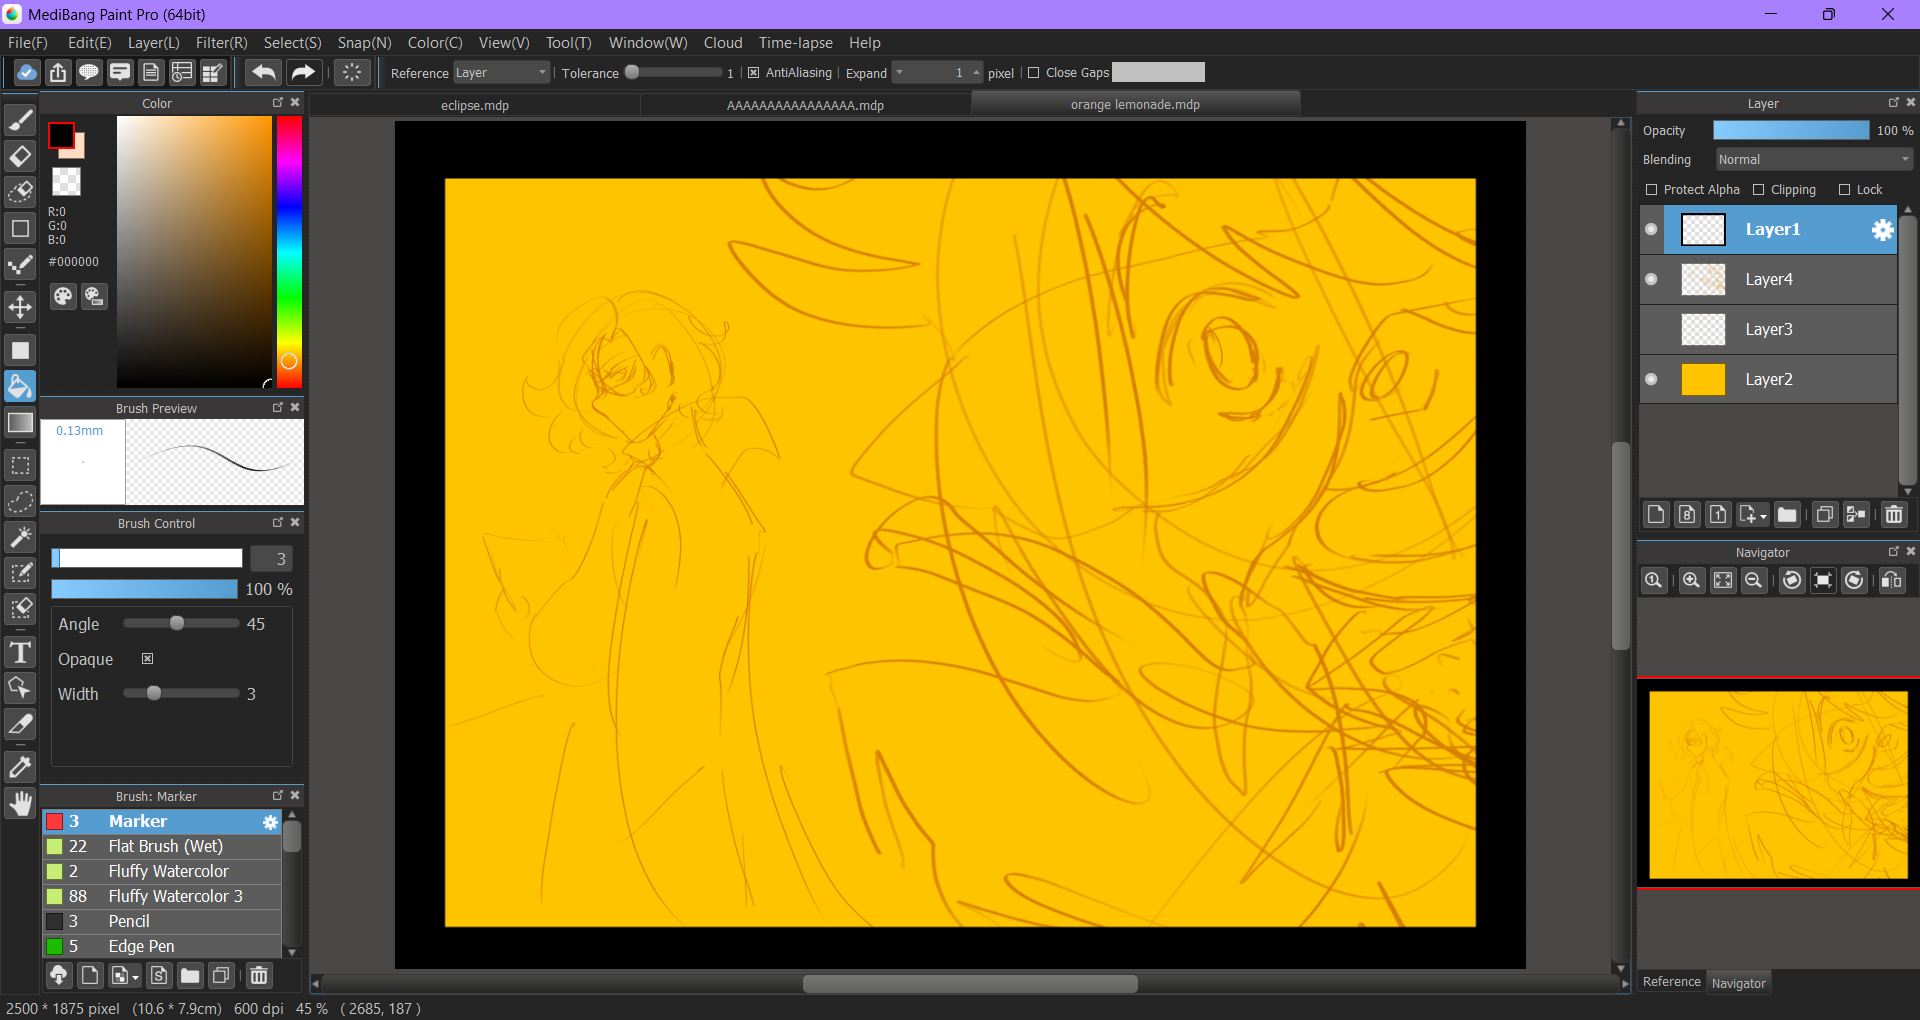Open the Reference Layer dropdown
This screenshot has height=1020, width=1920.
point(502,73)
